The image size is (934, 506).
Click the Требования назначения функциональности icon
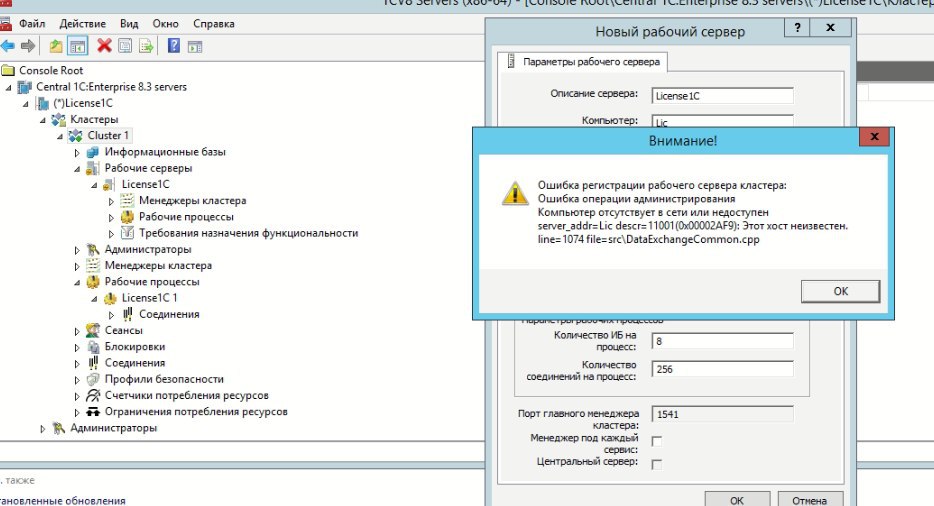(x=127, y=233)
